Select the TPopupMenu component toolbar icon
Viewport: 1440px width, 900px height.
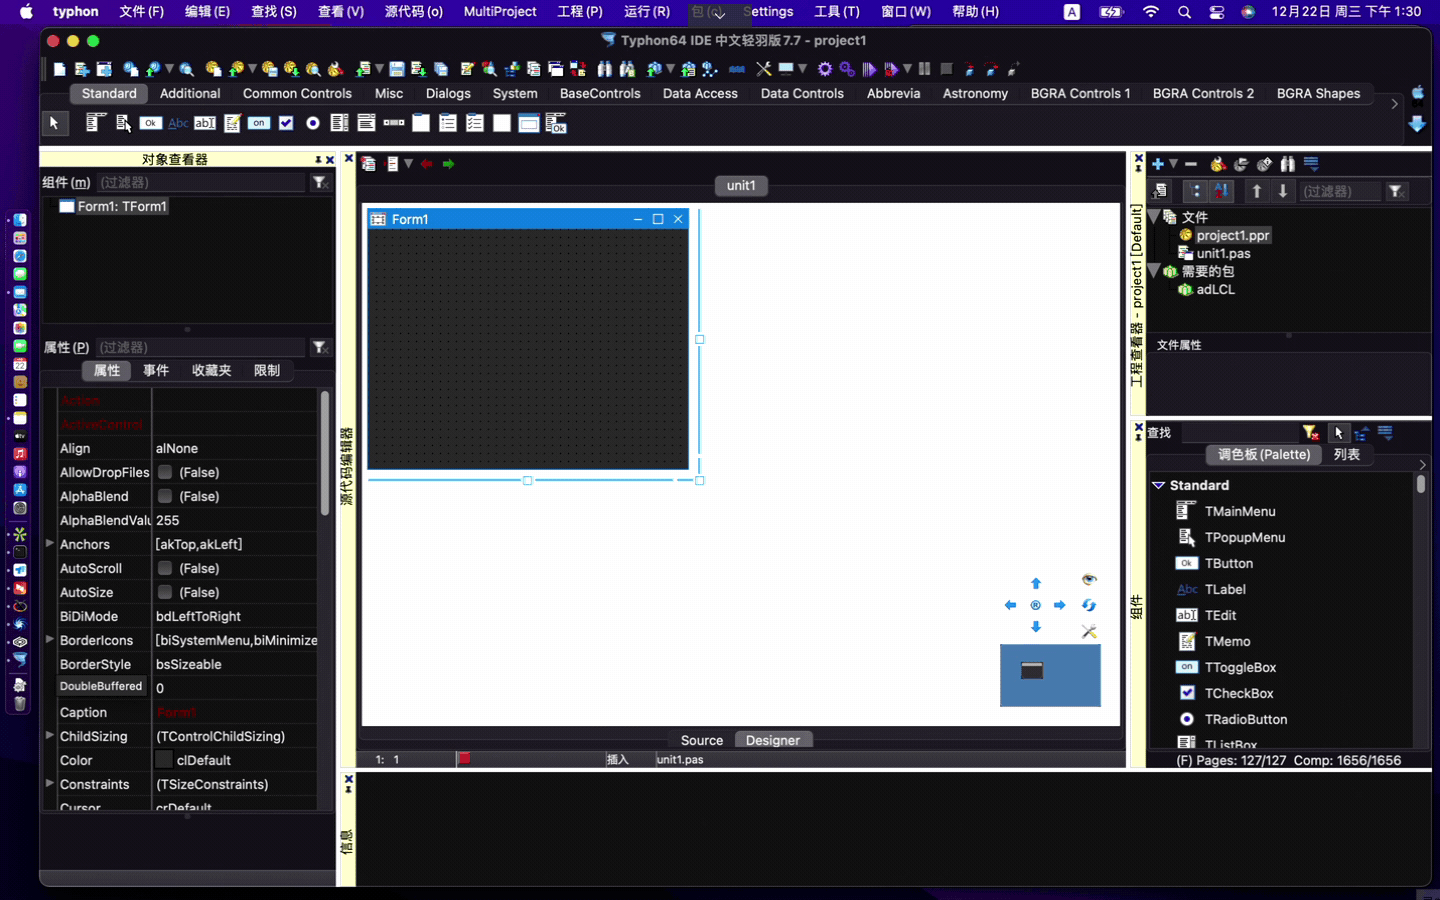(122, 122)
